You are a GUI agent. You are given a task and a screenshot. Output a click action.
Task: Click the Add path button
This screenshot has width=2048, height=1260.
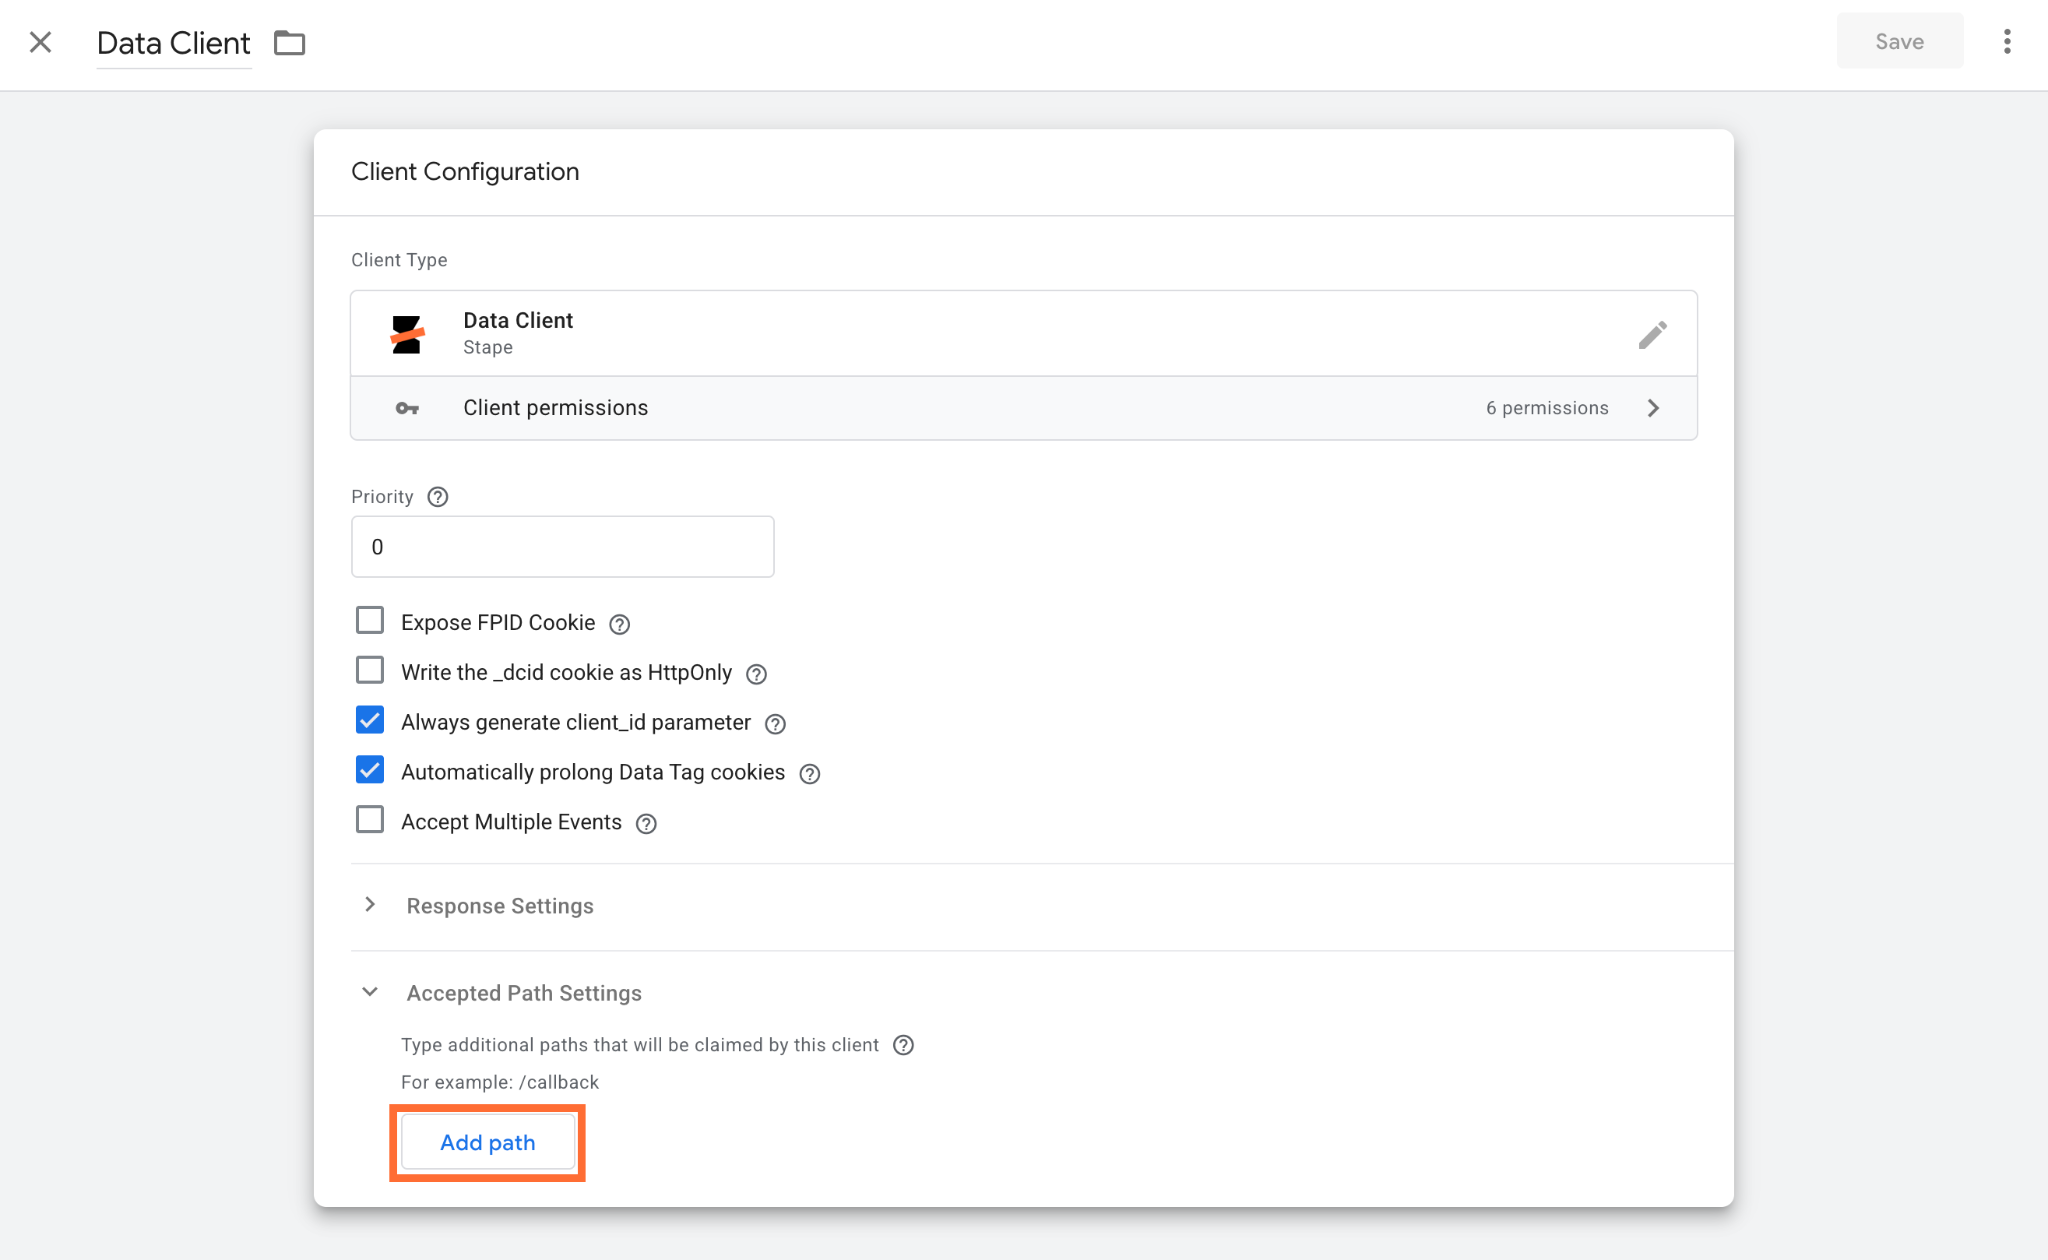[x=488, y=1142]
